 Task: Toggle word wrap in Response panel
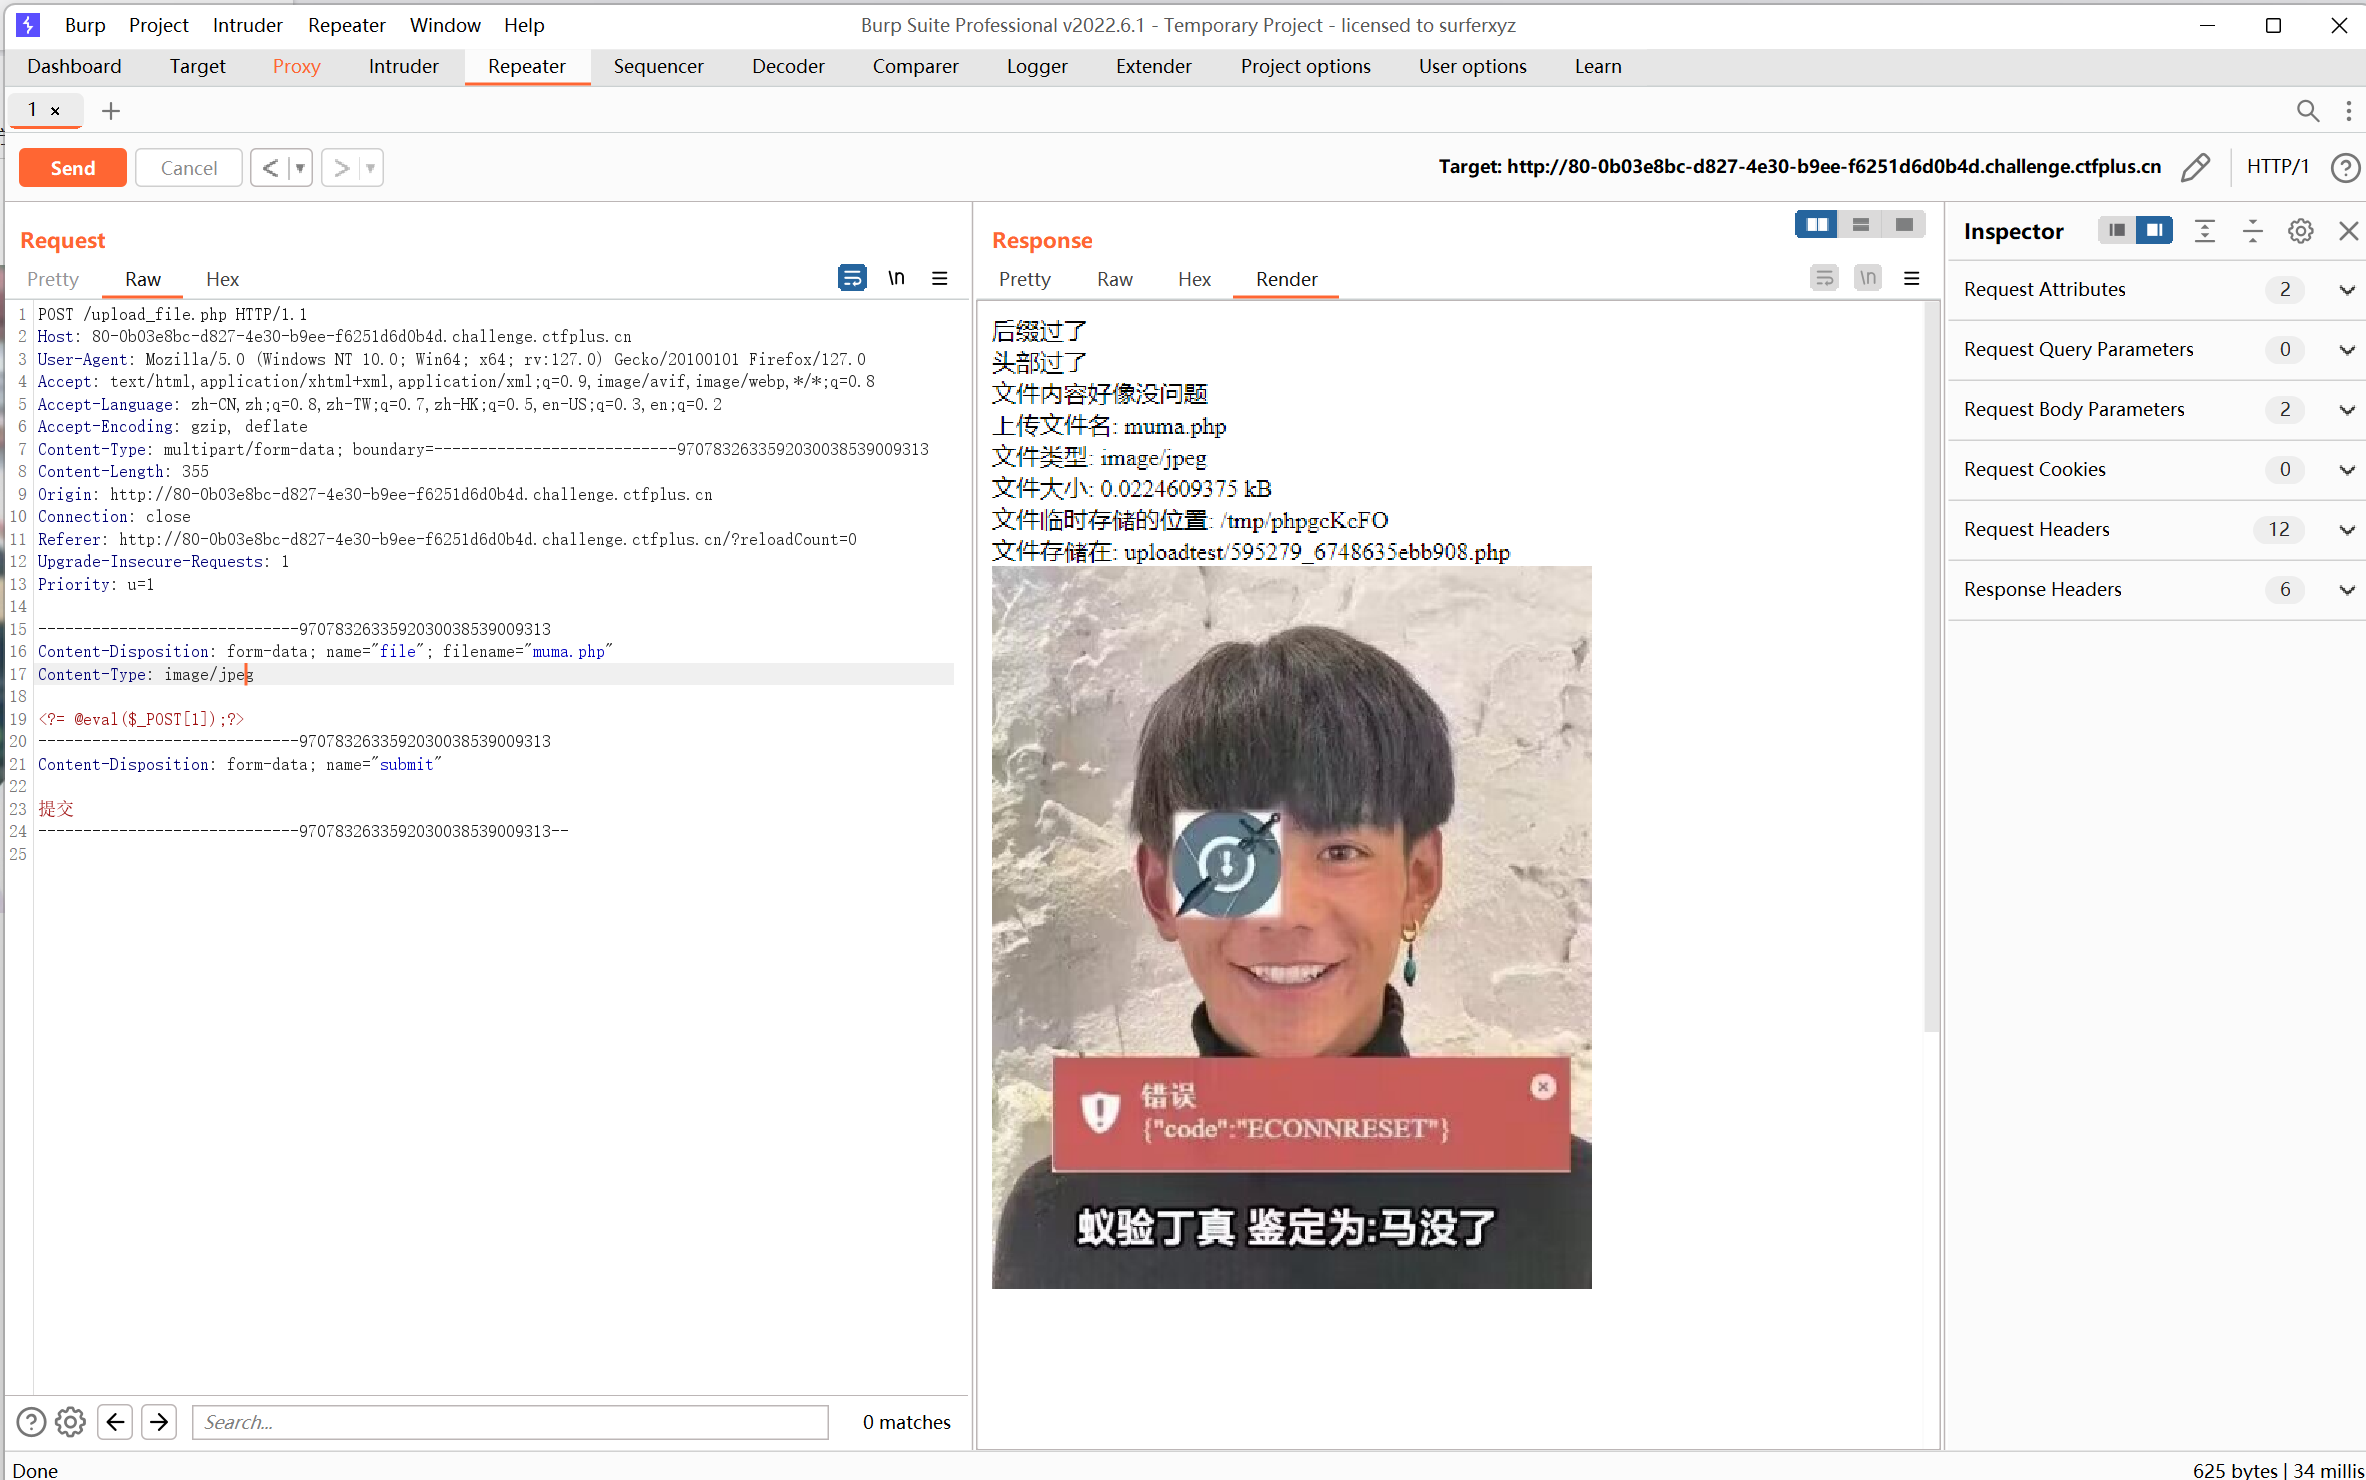[1824, 278]
